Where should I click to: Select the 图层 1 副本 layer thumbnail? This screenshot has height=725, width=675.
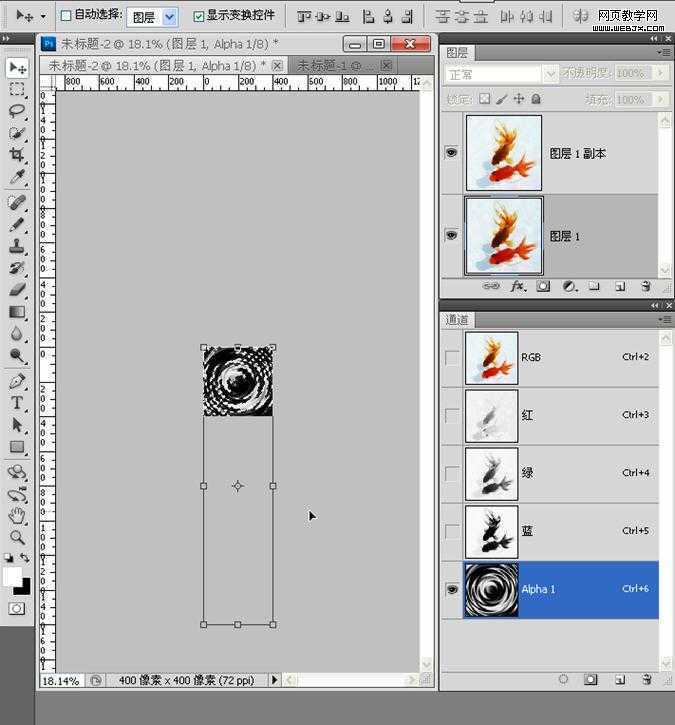pyautogui.click(x=504, y=153)
